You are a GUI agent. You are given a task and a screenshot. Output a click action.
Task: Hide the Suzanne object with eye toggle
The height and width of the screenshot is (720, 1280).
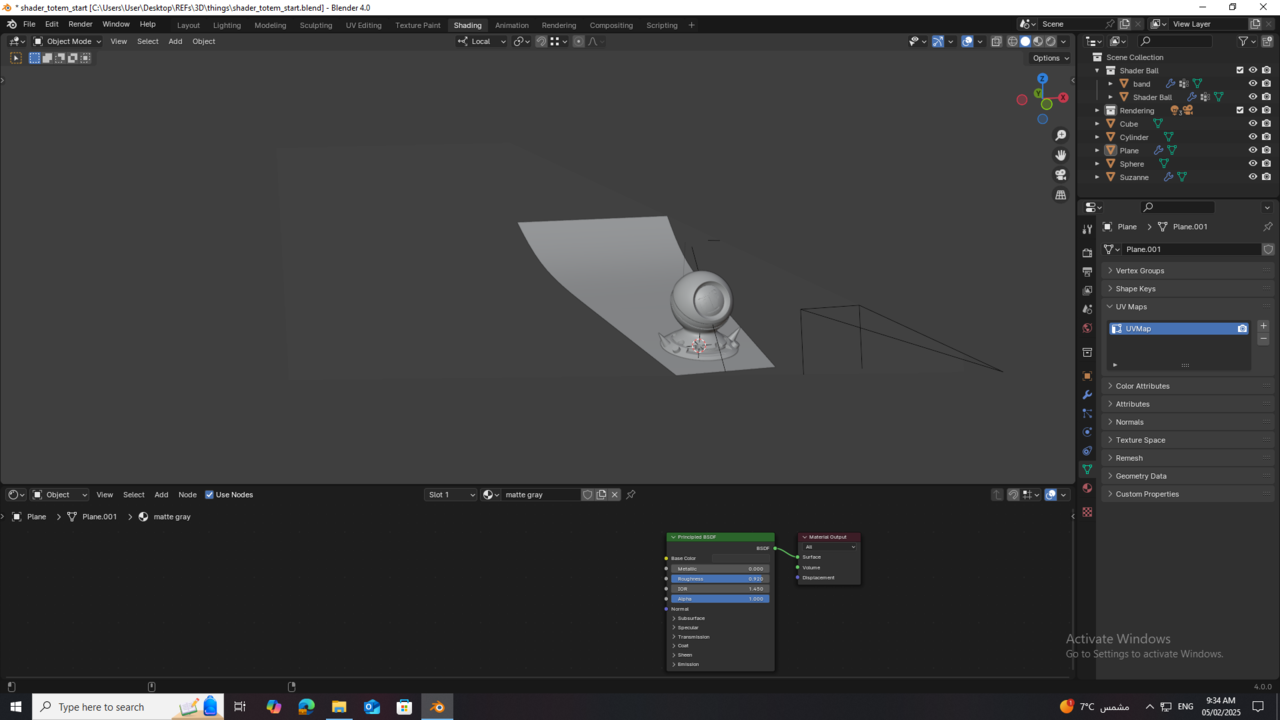coord(1253,177)
